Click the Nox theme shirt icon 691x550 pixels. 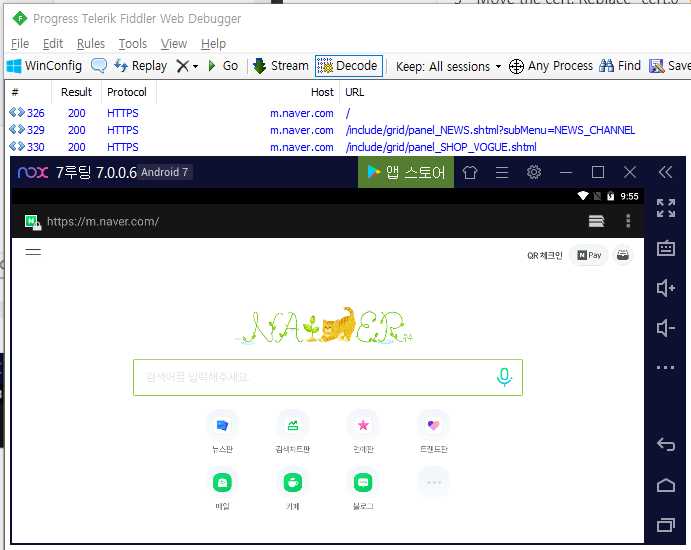pyautogui.click(x=470, y=172)
